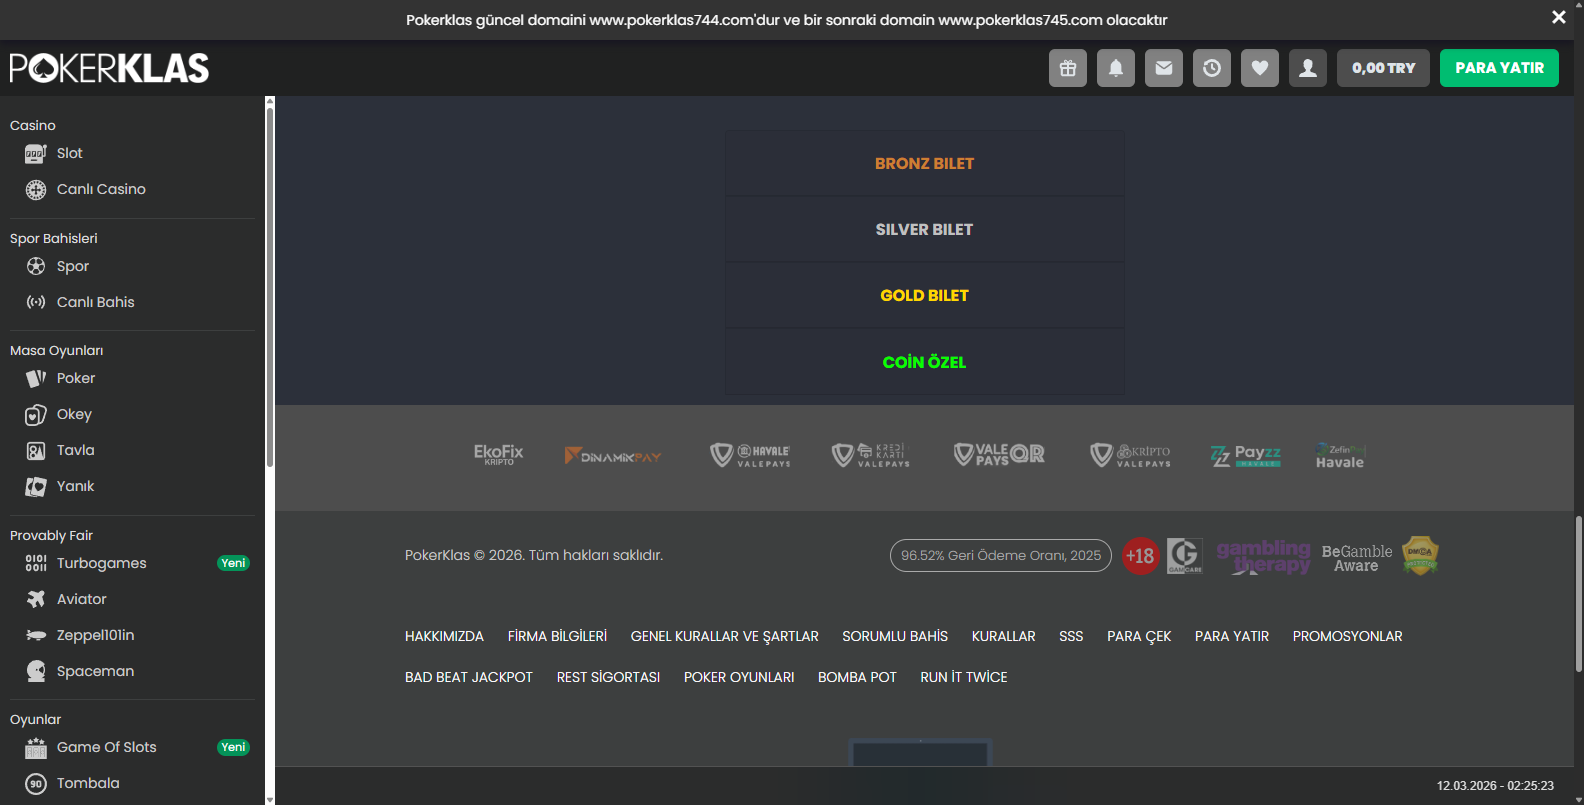The image size is (1584, 805).
Task: Select the BRONZ BILET option
Action: 924,163
